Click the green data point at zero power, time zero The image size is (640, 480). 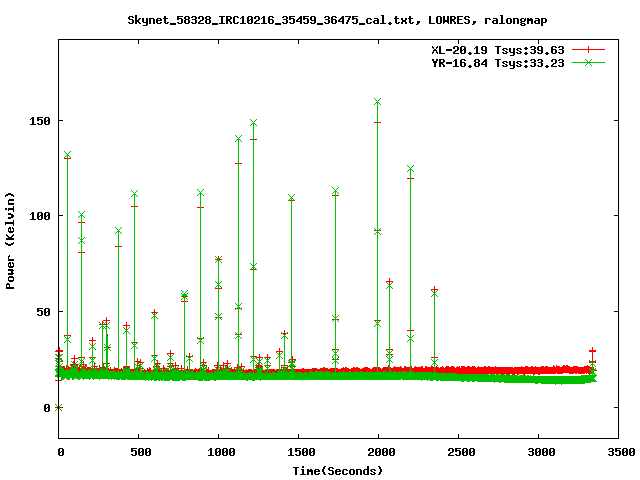(x=59, y=407)
